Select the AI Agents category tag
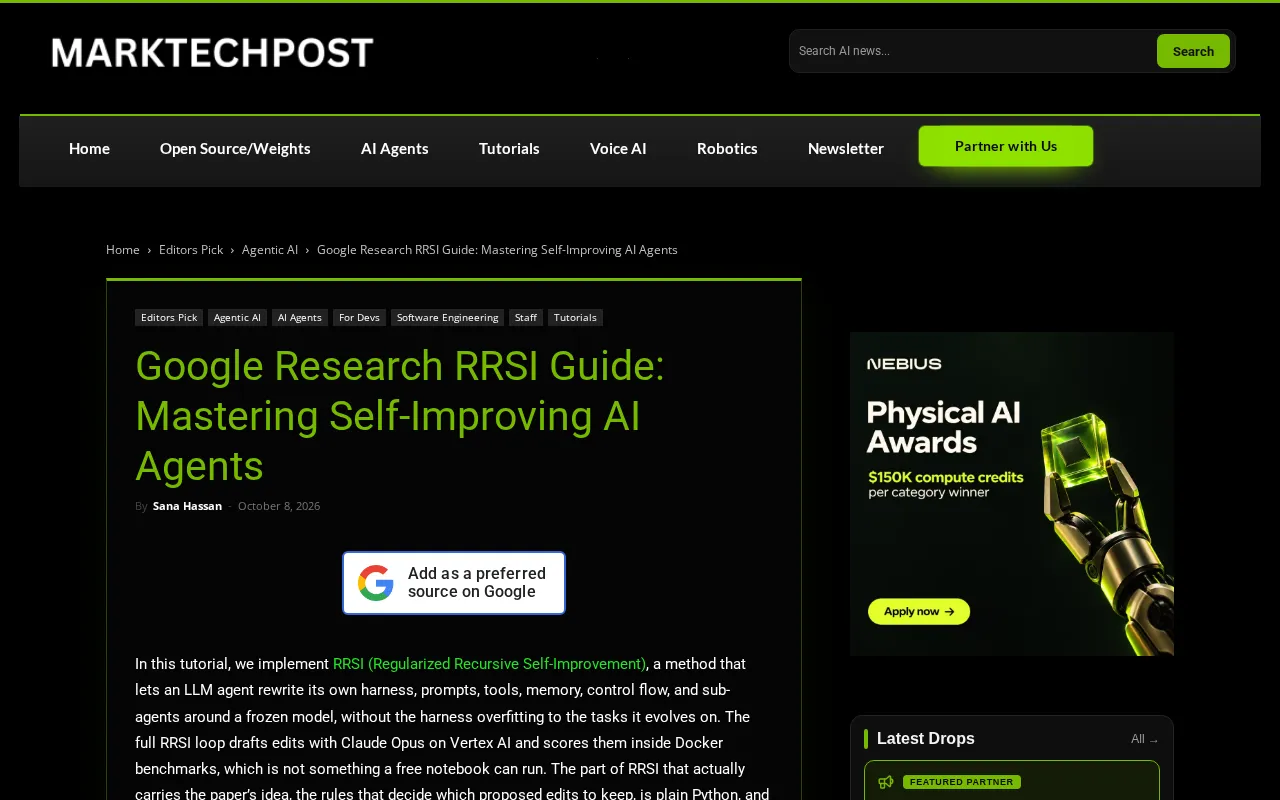This screenshot has height=800, width=1280. 300,317
